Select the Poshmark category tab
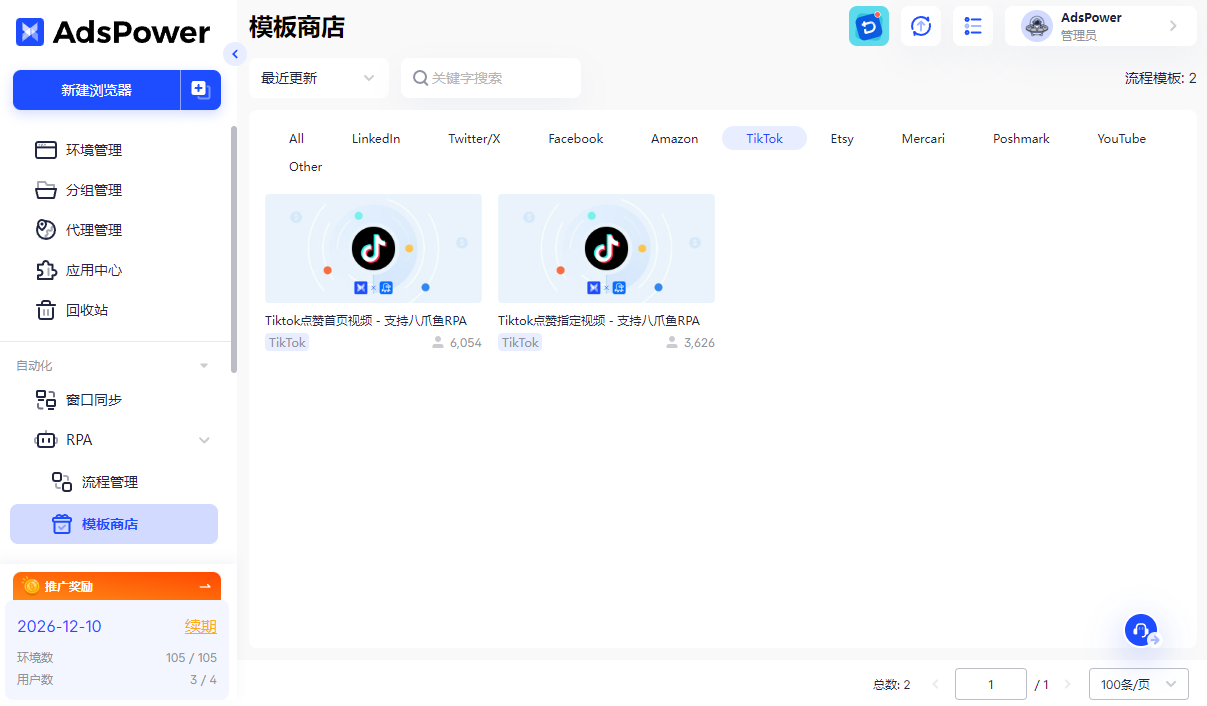The width and height of the screenshot is (1207, 706). tap(1021, 139)
